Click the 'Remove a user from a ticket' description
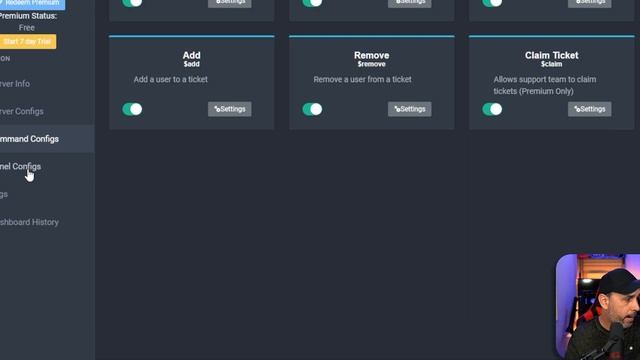 (362, 80)
